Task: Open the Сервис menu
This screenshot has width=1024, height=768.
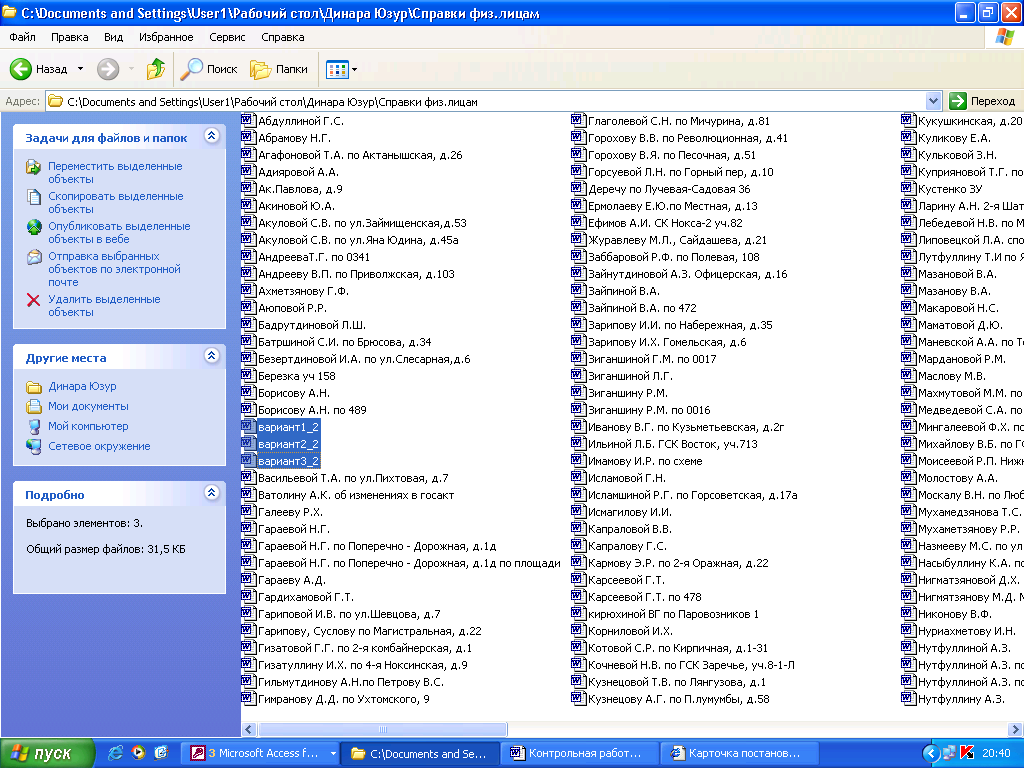Action: click(x=227, y=37)
